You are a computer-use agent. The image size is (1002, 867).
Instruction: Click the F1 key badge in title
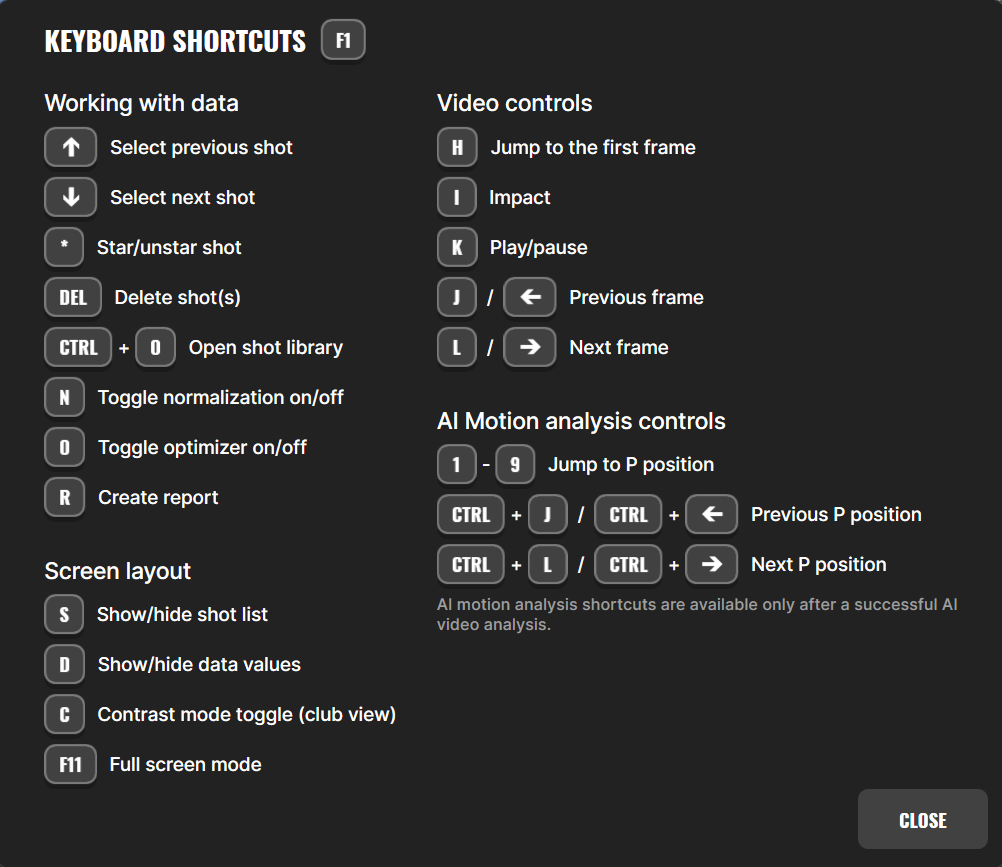343,42
